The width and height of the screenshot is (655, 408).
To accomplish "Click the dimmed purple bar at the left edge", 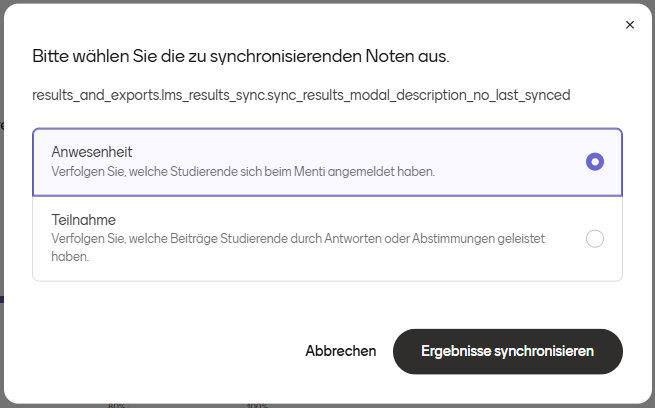I will coord(2,299).
